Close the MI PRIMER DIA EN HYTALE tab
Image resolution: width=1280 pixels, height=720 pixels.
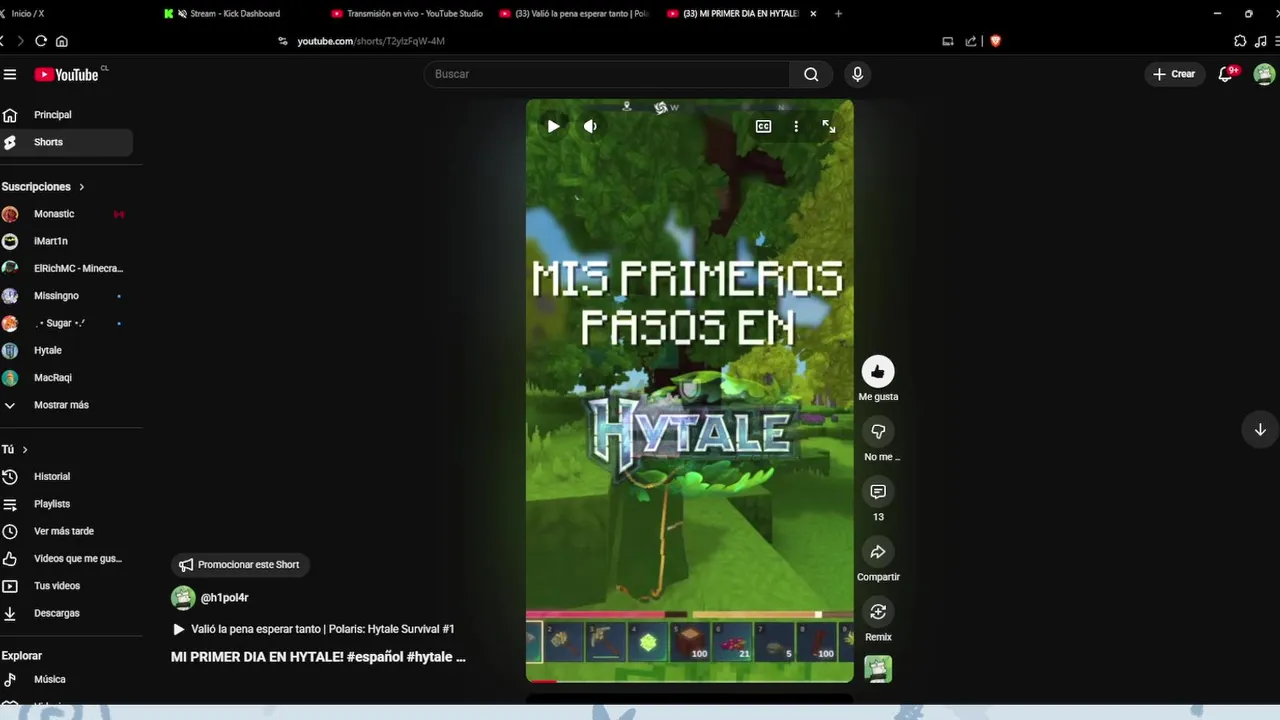pyautogui.click(x=813, y=14)
